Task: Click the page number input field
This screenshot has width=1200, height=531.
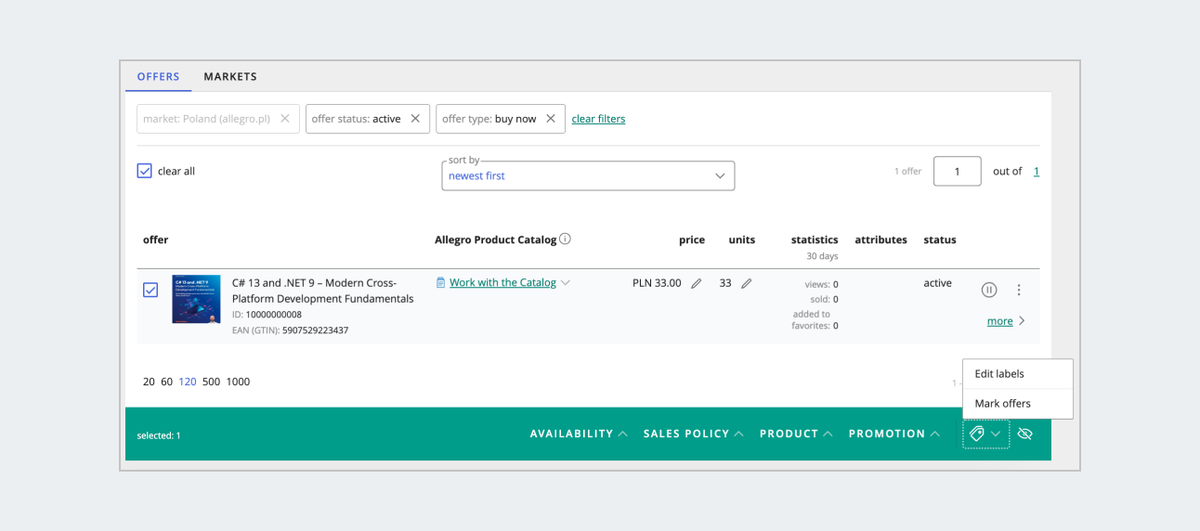Action: coord(957,171)
